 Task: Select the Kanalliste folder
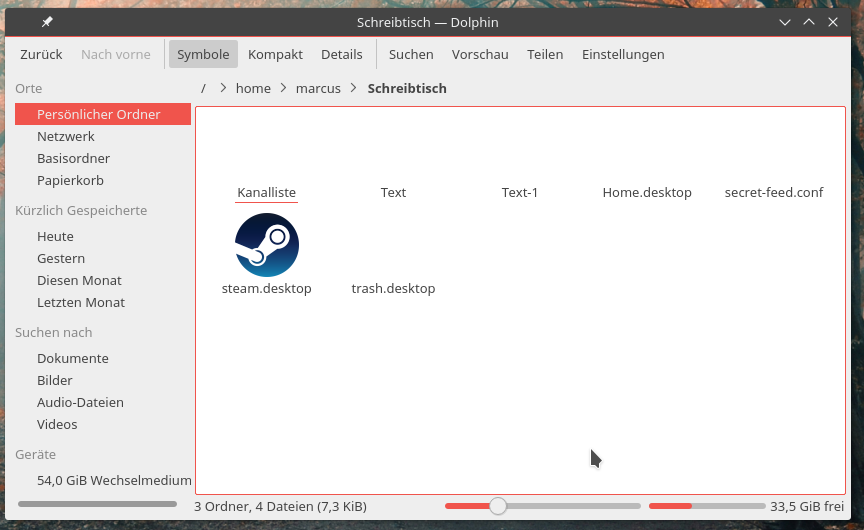[266, 192]
